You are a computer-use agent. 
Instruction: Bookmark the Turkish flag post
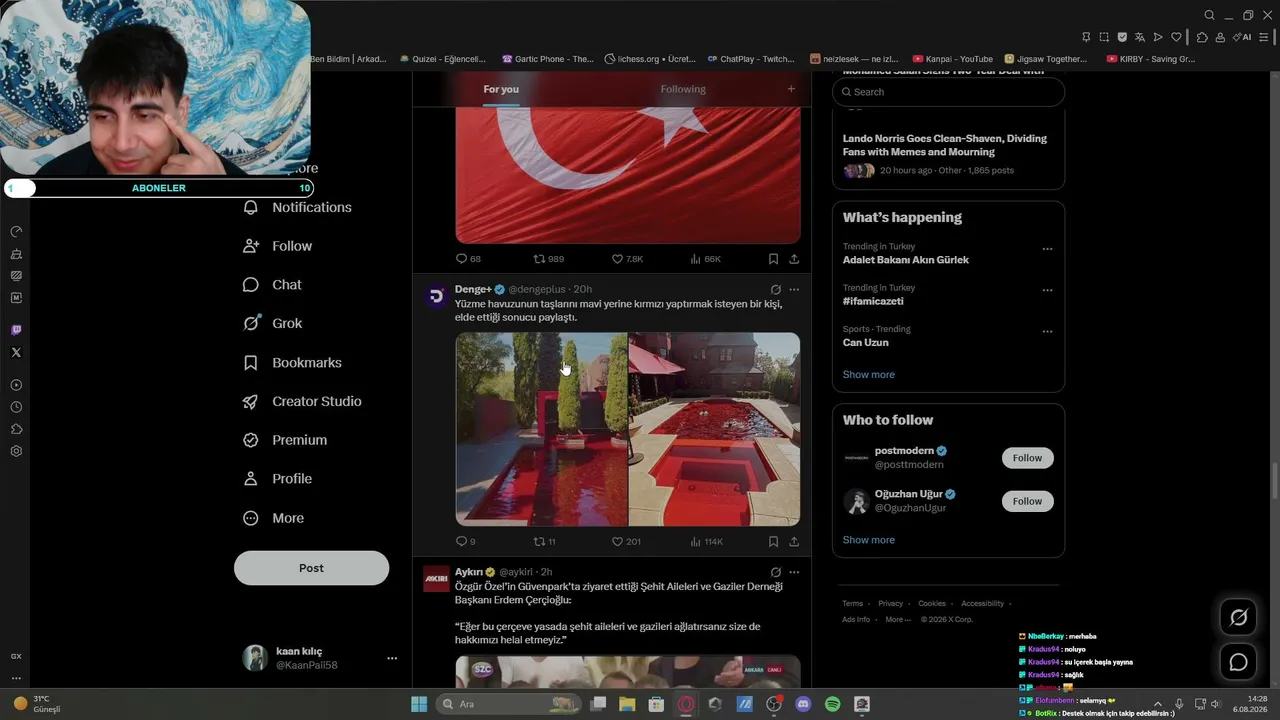click(773, 259)
